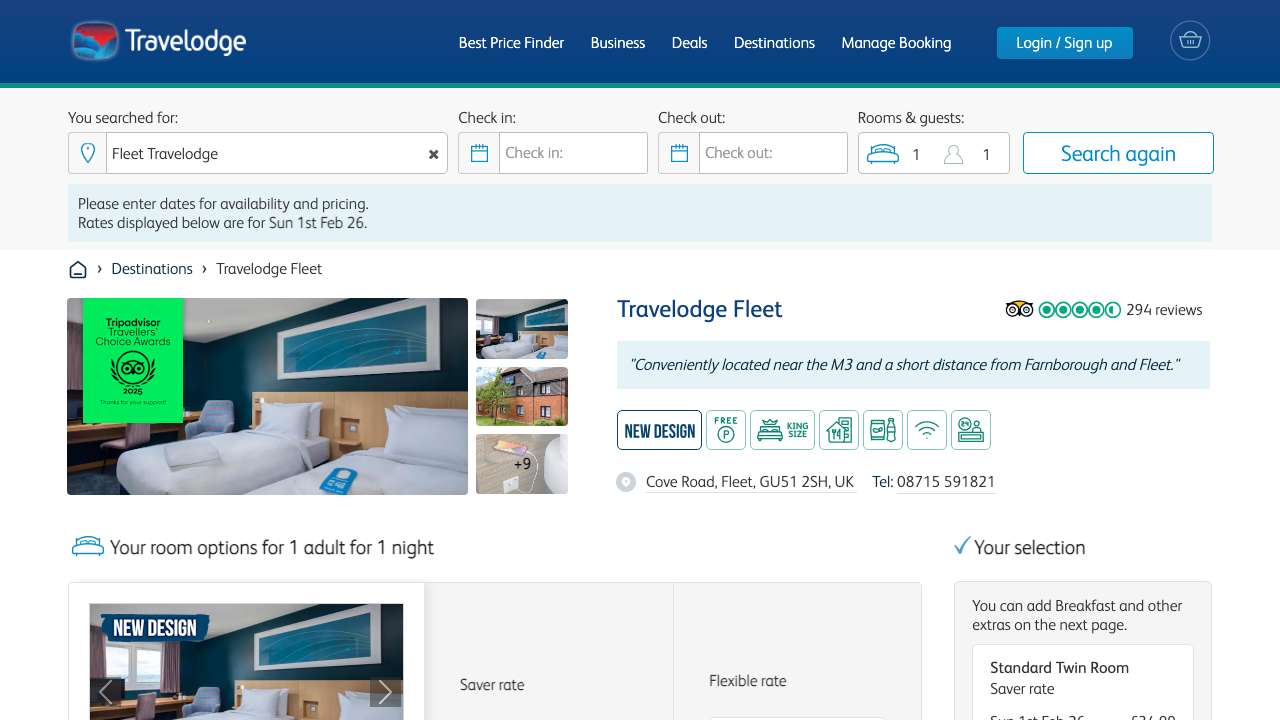1280x720 pixels.
Task: Click the Tripadvisor owl rating icon
Action: [x=1019, y=309]
